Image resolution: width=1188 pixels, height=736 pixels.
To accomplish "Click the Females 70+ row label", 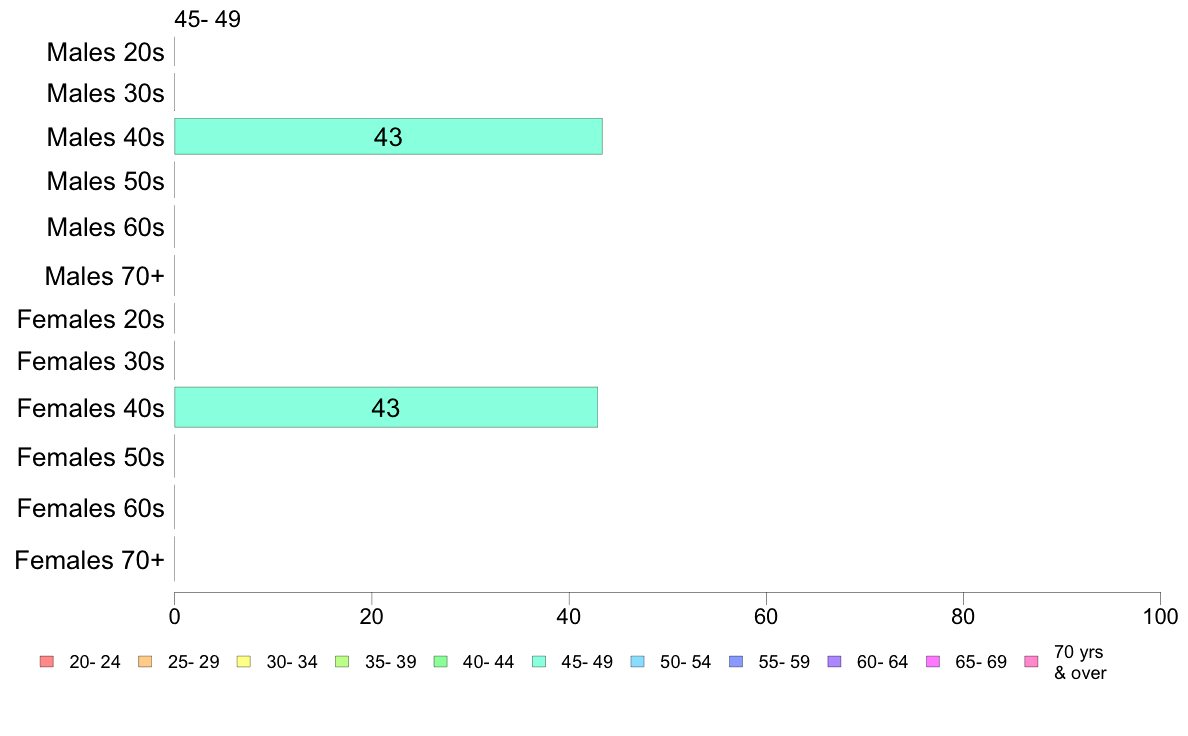I will [89, 560].
